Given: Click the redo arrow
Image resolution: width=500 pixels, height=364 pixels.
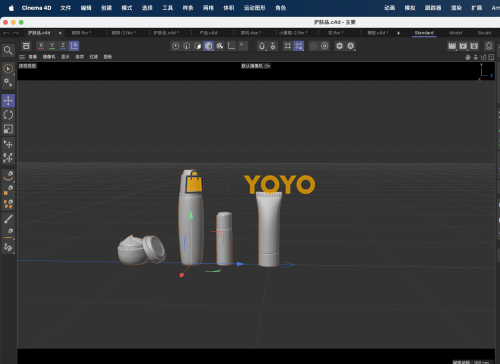Looking at the screenshot, I should [16, 33].
